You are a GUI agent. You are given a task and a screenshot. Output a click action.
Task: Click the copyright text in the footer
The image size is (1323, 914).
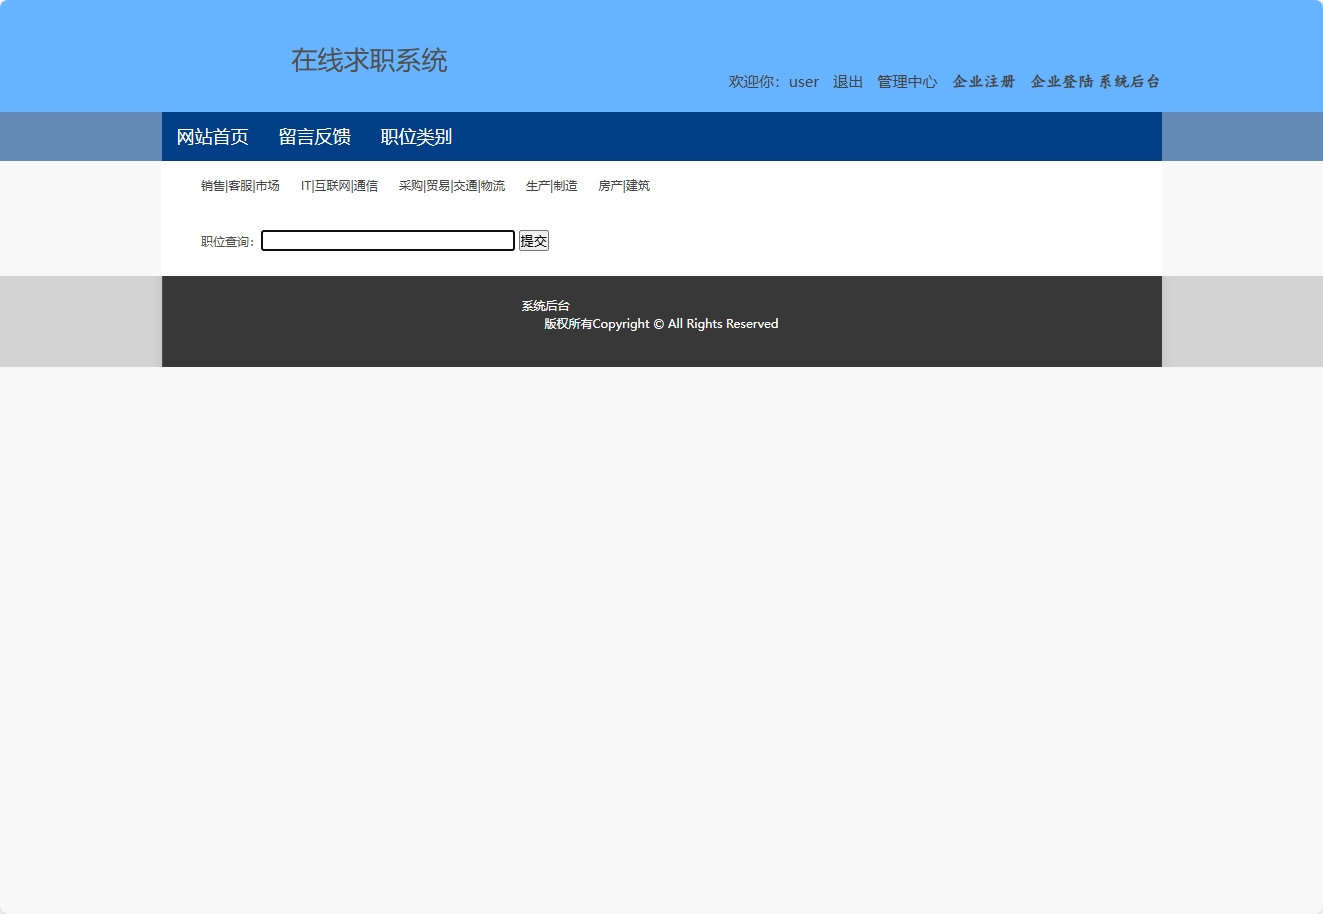pos(659,323)
